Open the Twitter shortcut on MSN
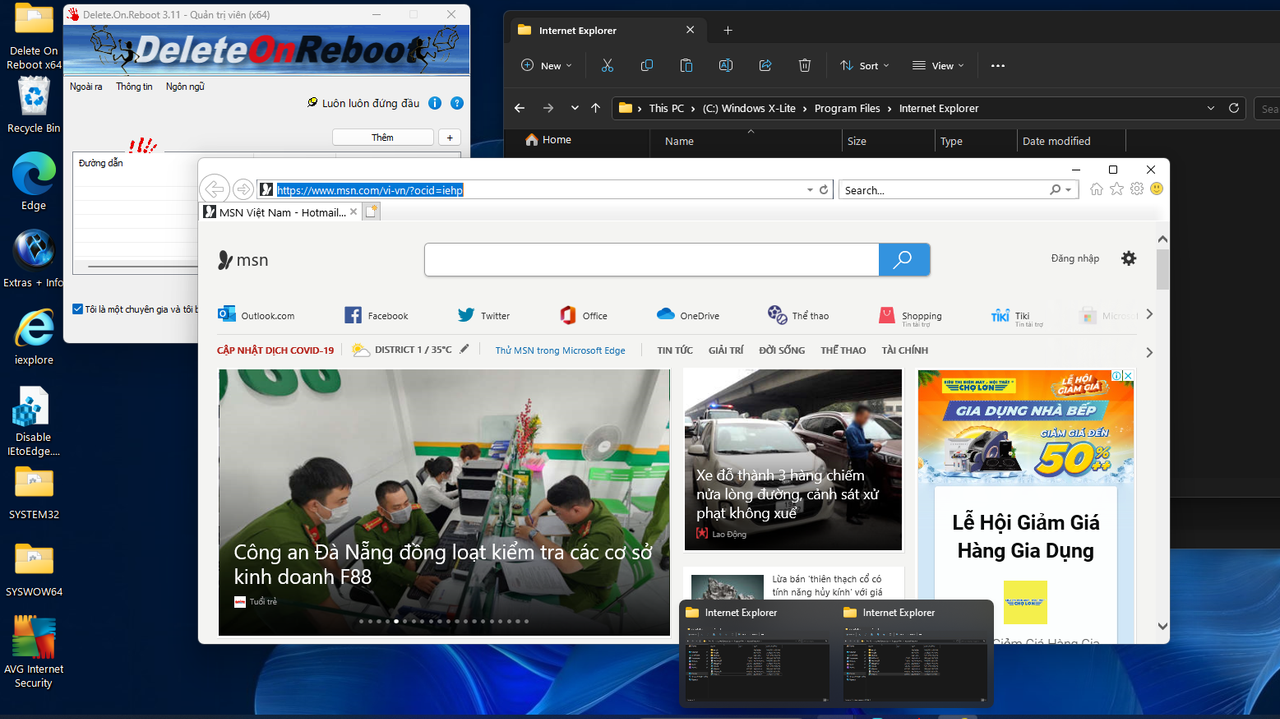The image size is (1280, 719). coord(484,315)
